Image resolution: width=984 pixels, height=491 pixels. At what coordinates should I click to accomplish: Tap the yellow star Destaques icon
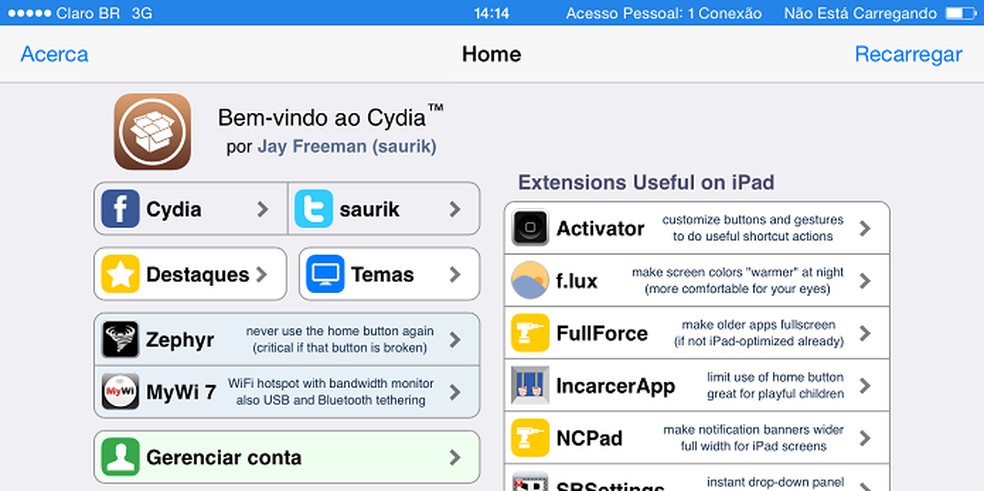[x=120, y=274]
